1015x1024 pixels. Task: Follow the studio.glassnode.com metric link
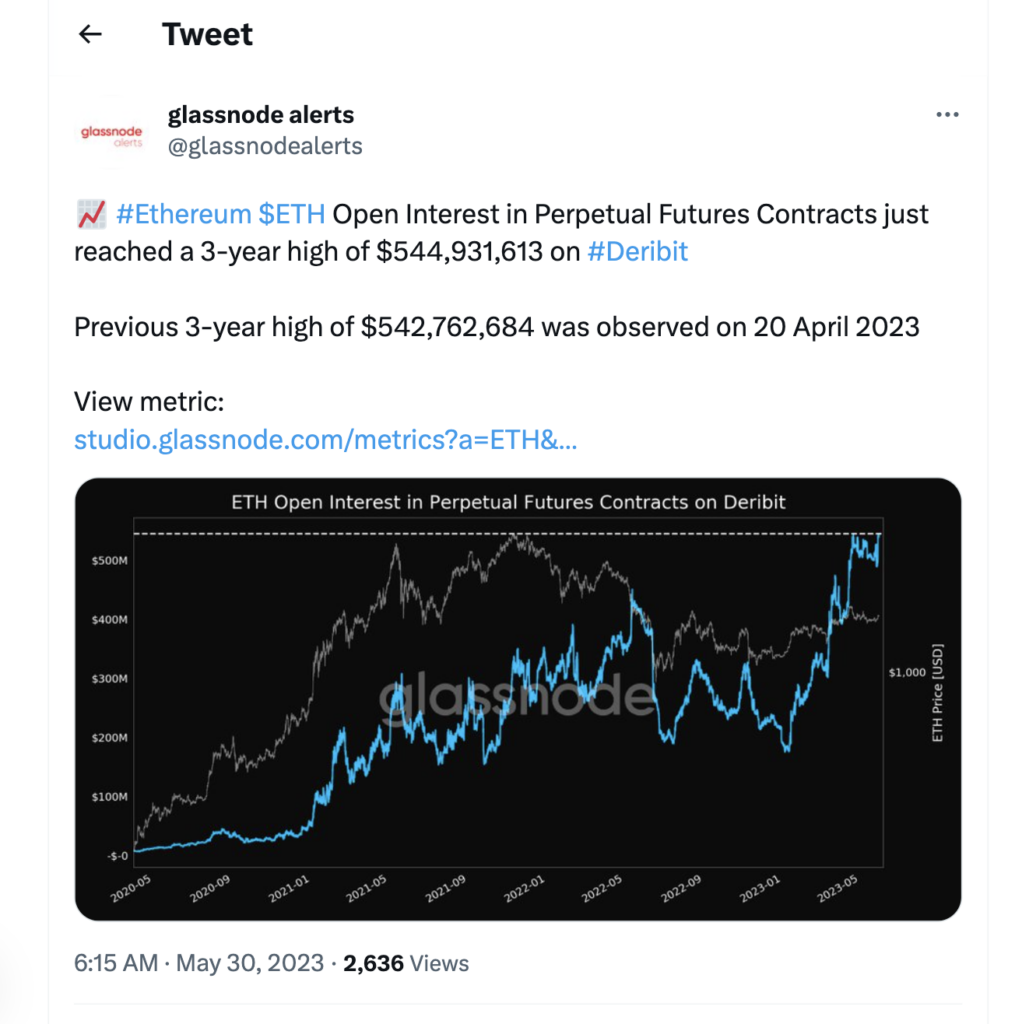point(325,440)
